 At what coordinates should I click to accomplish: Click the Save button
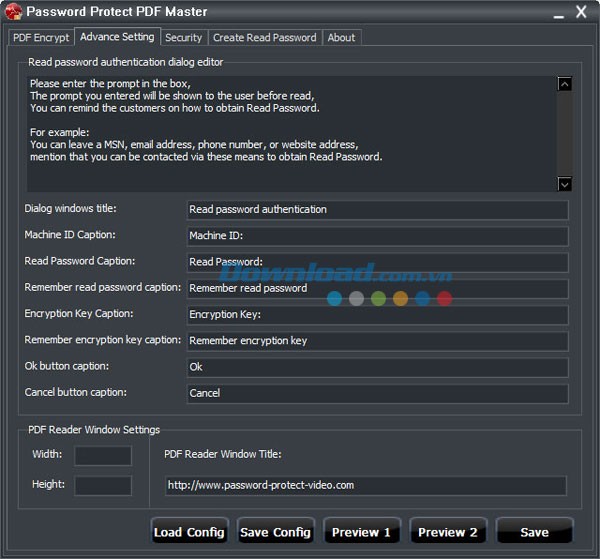pyautogui.click(x=535, y=531)
